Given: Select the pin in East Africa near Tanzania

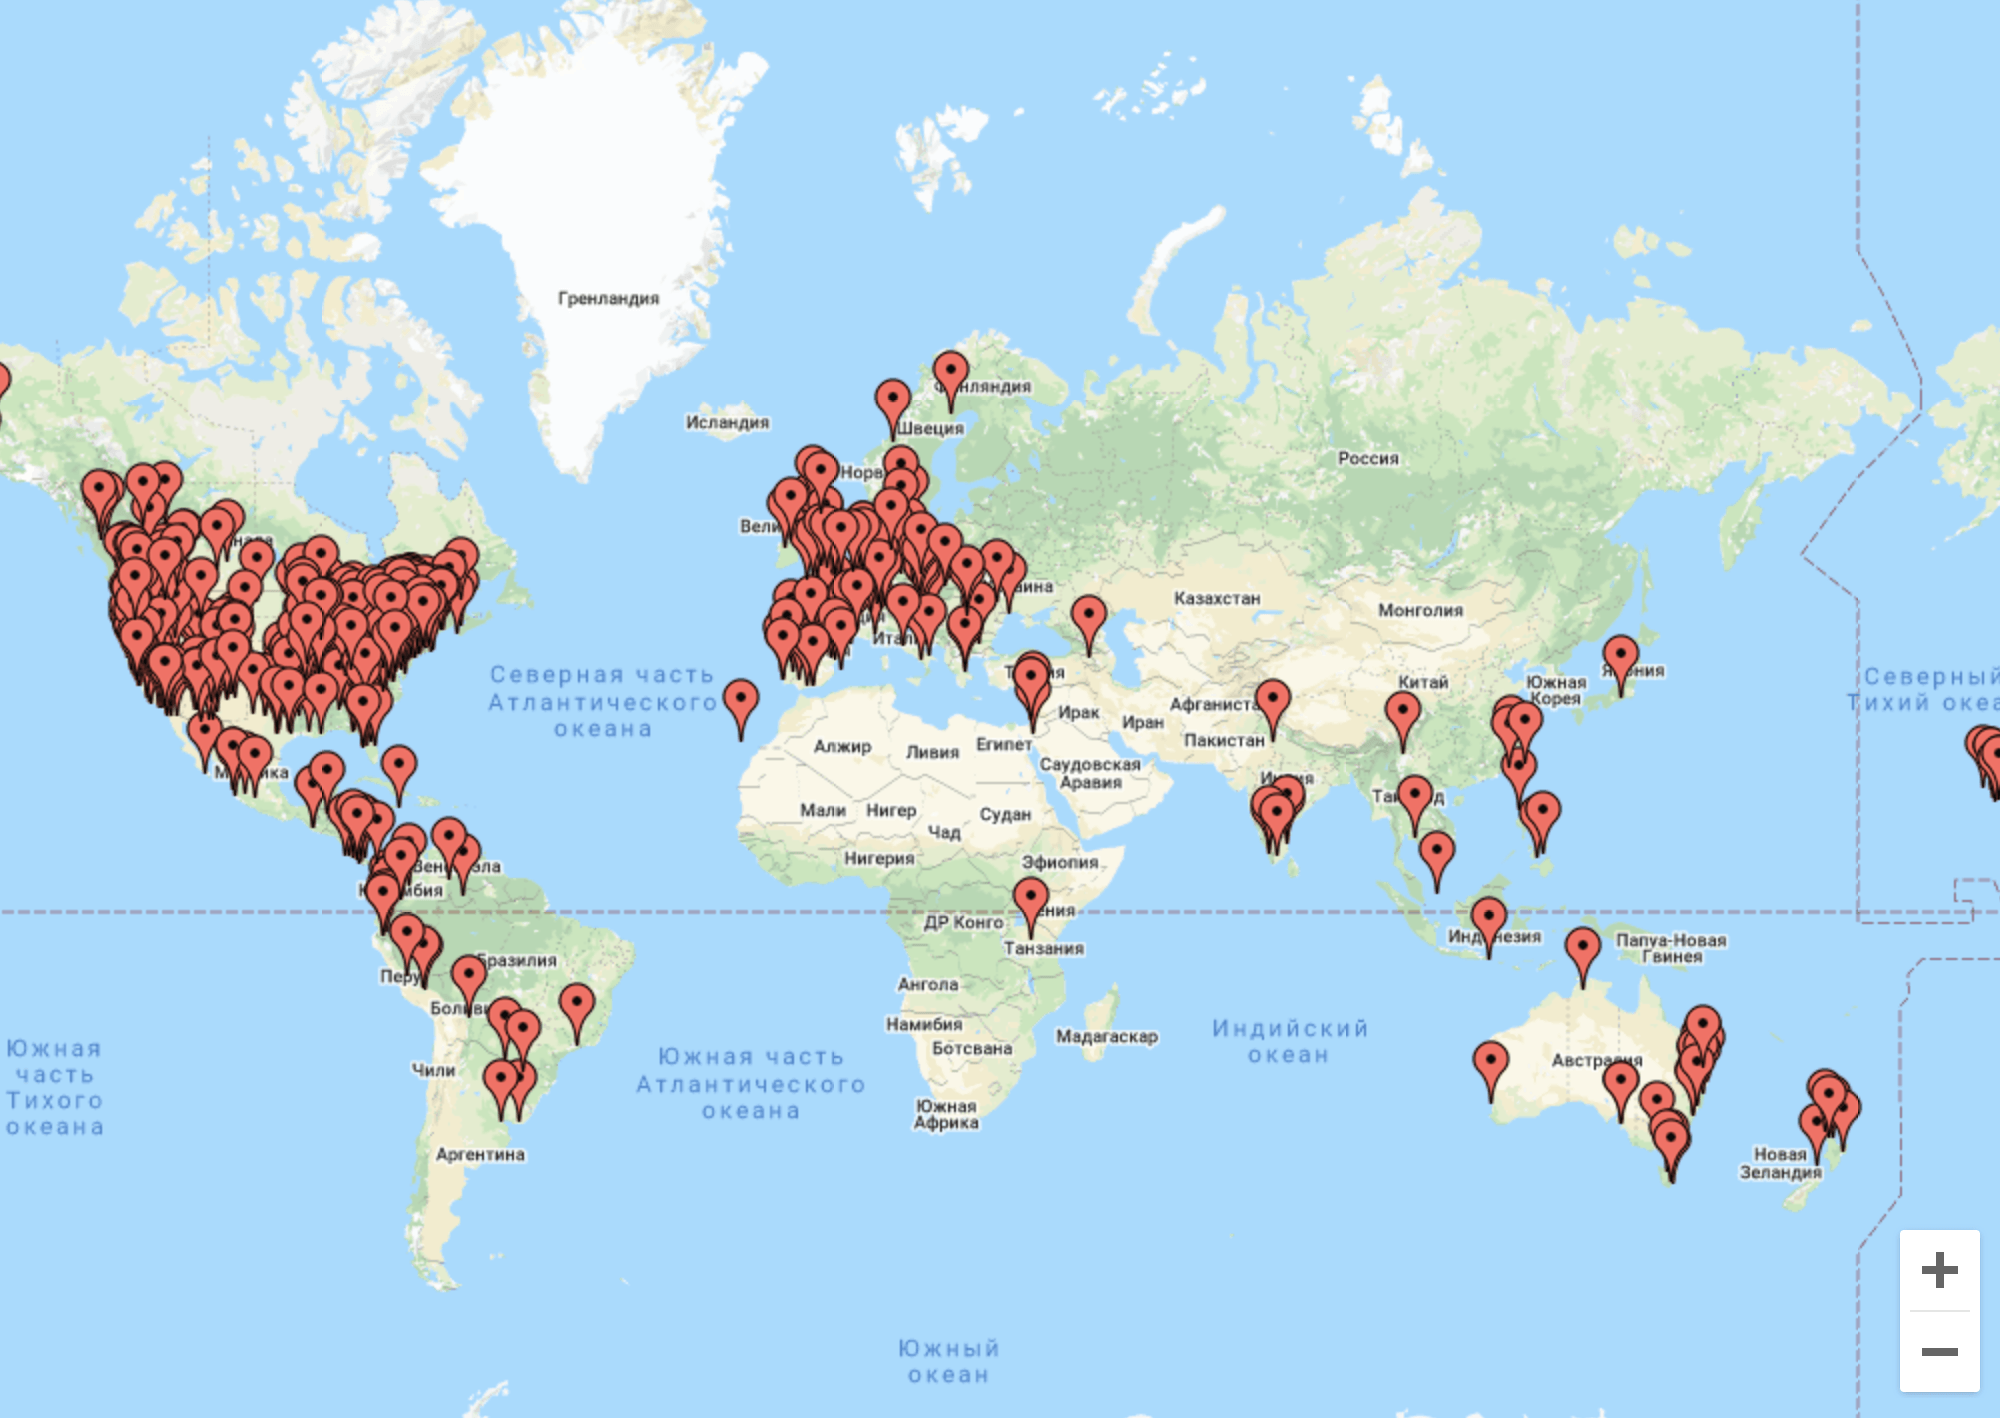Looking at the screenshot, I should 1031,906.
